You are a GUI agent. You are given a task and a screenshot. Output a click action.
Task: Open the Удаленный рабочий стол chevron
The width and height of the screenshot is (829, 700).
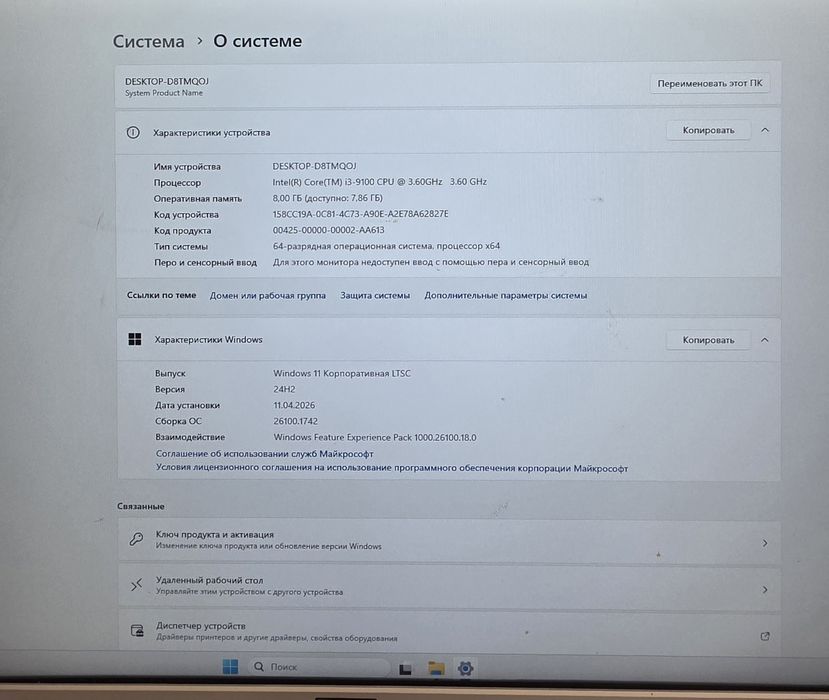click(764, 590)
